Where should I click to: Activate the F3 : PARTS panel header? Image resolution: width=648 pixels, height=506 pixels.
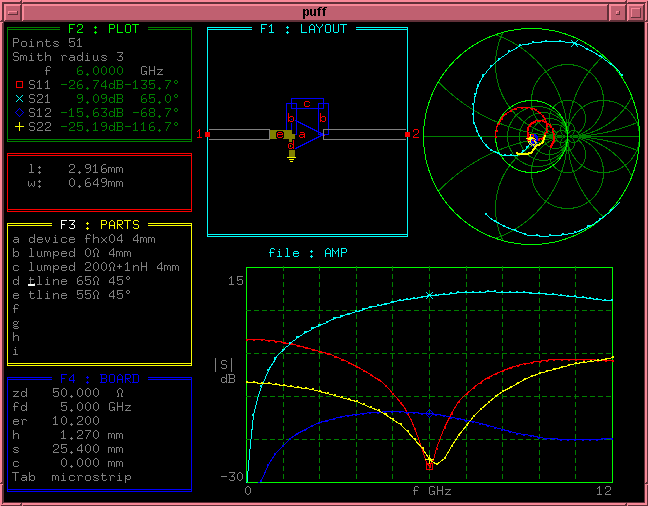[100, 225]
